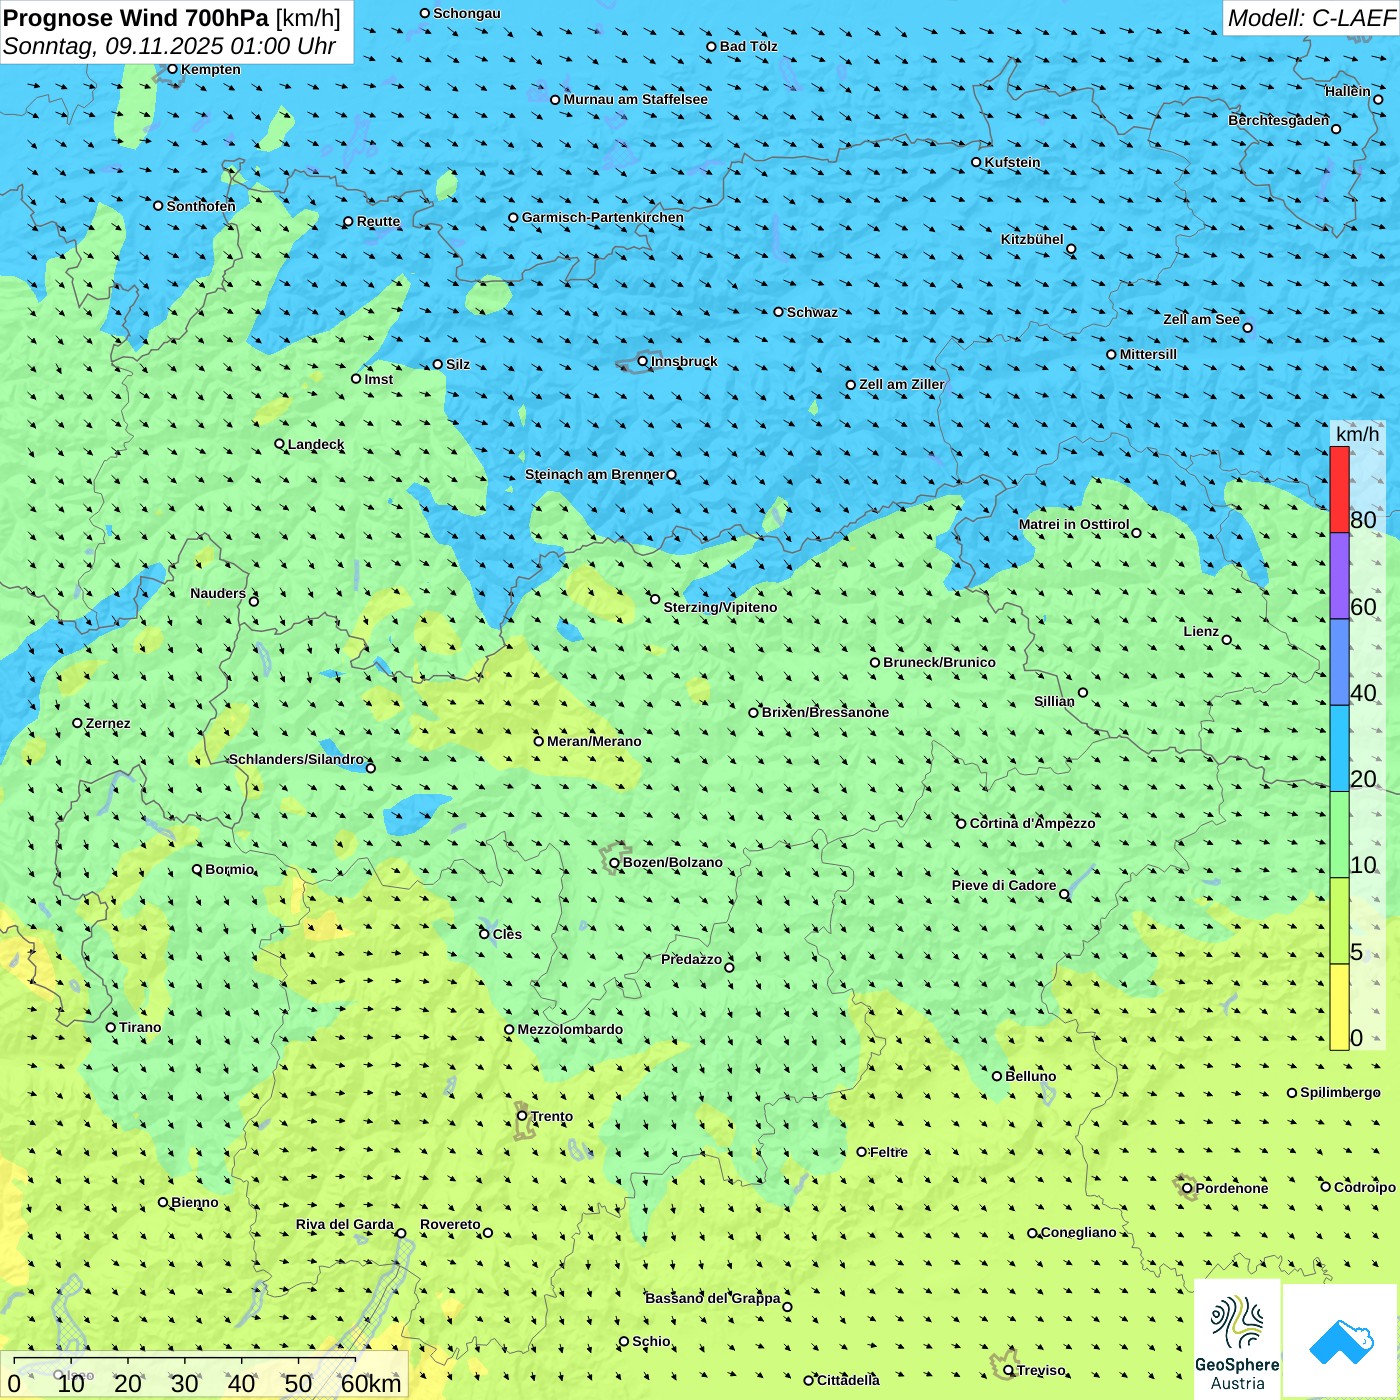This screenshot has height=1400, width=1400.
Task: Click the 'Reutte' label
Action: [378, 221]
